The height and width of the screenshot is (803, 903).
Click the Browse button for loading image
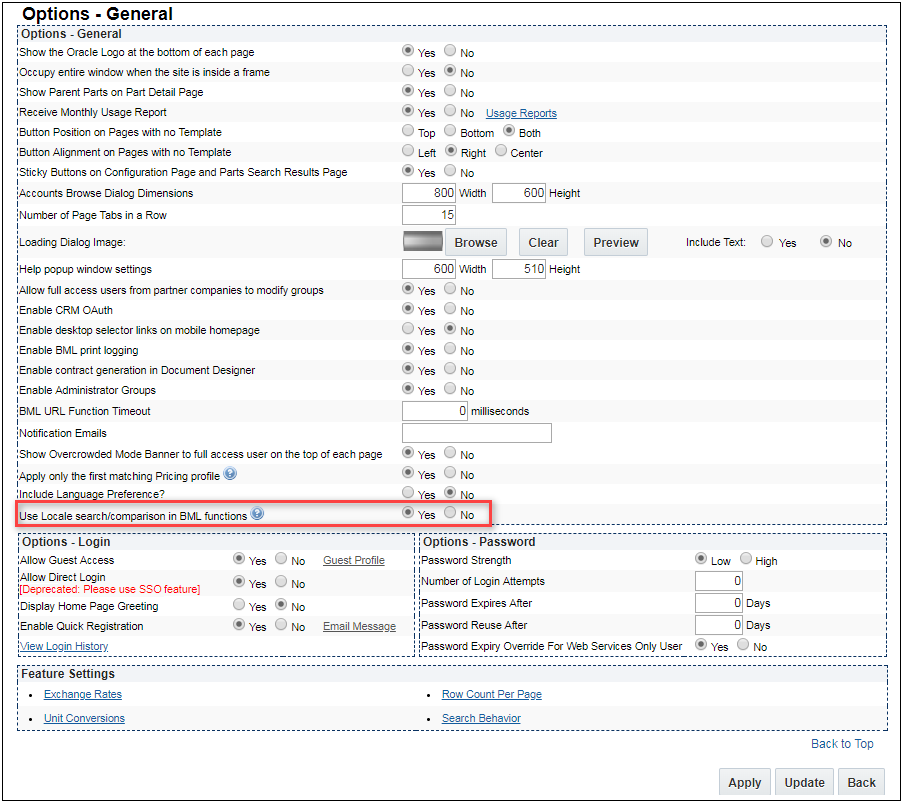(x=476, y=242)
